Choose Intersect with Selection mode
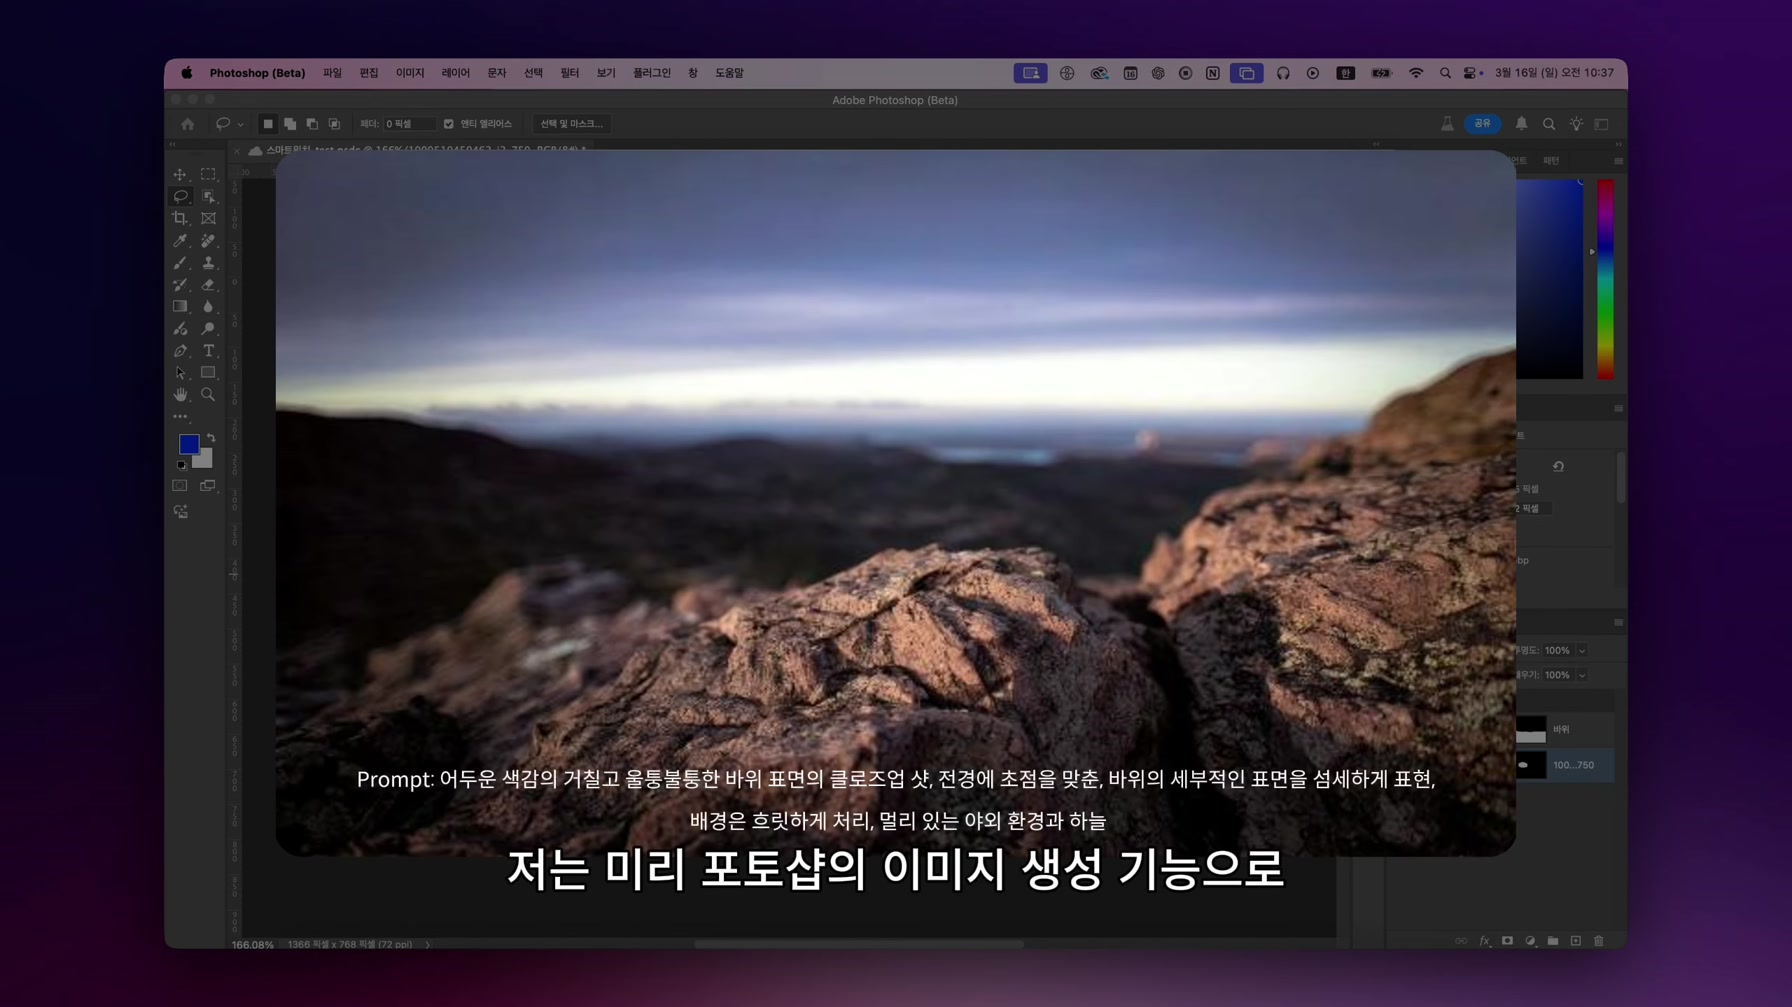 334,124
